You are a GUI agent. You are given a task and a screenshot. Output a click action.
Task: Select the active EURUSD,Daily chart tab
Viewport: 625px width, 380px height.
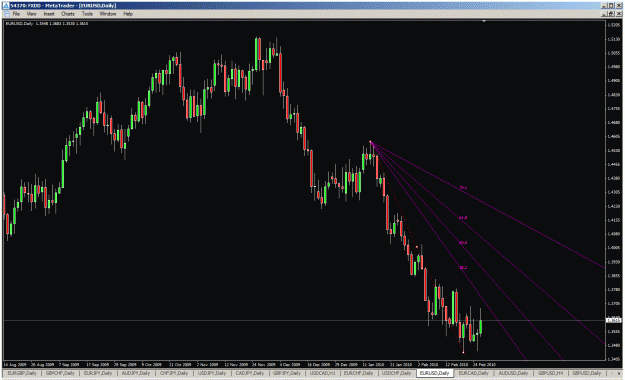[434, 373]
